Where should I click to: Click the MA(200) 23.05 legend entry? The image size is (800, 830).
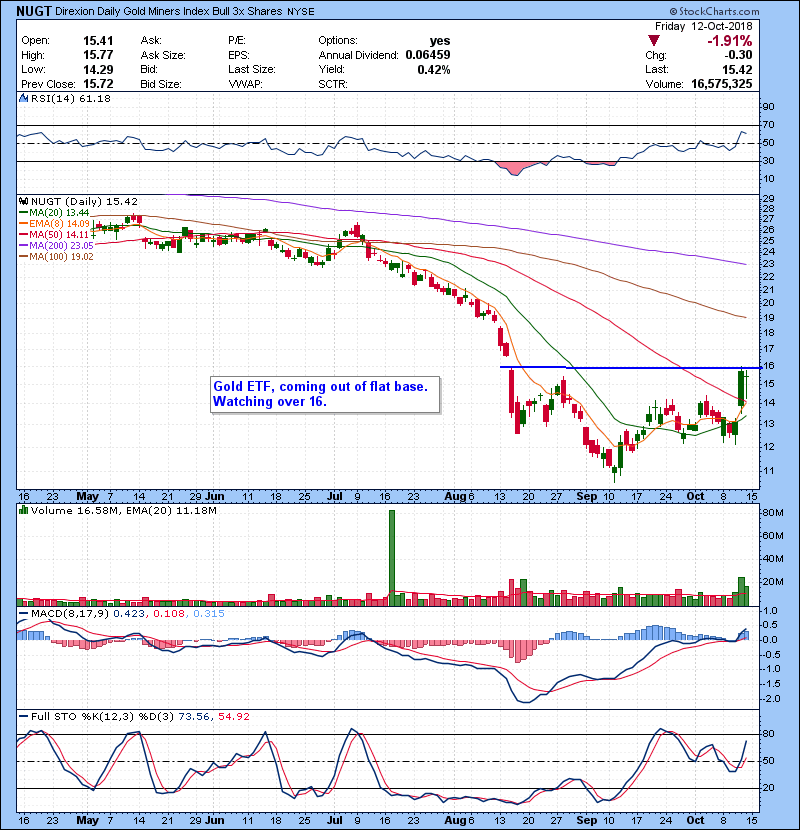pos(57,246)
